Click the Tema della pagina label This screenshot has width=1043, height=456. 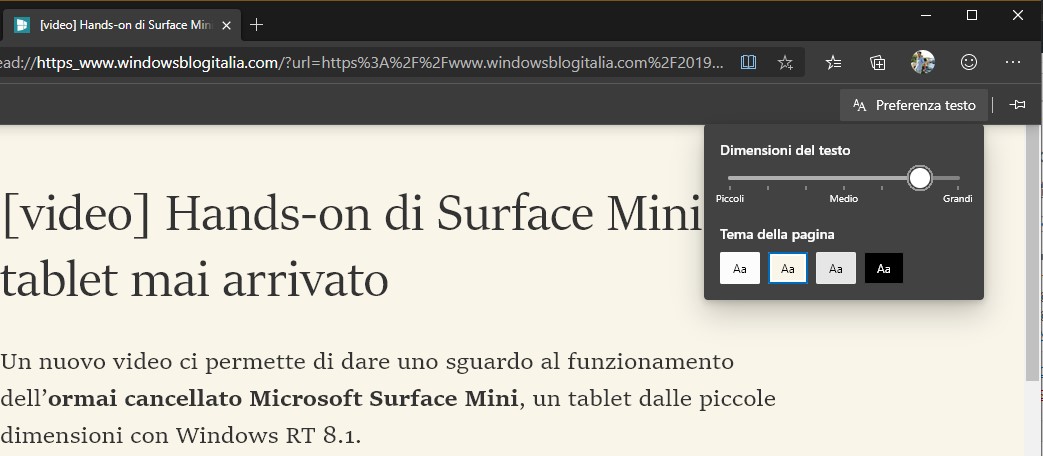coord(777,234)
